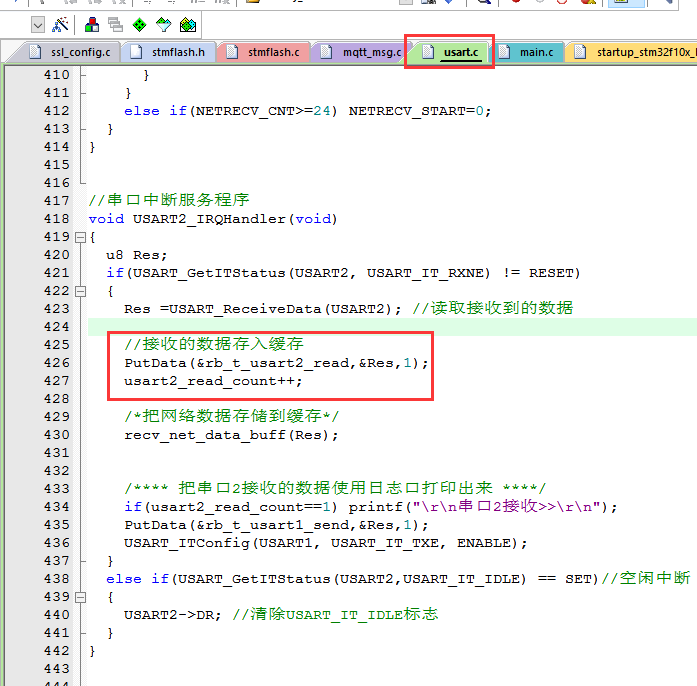Click comment '/*把网络数据存储到缓存*/'
This screenshot has width=697, height=686.
[x=232, y=417]
